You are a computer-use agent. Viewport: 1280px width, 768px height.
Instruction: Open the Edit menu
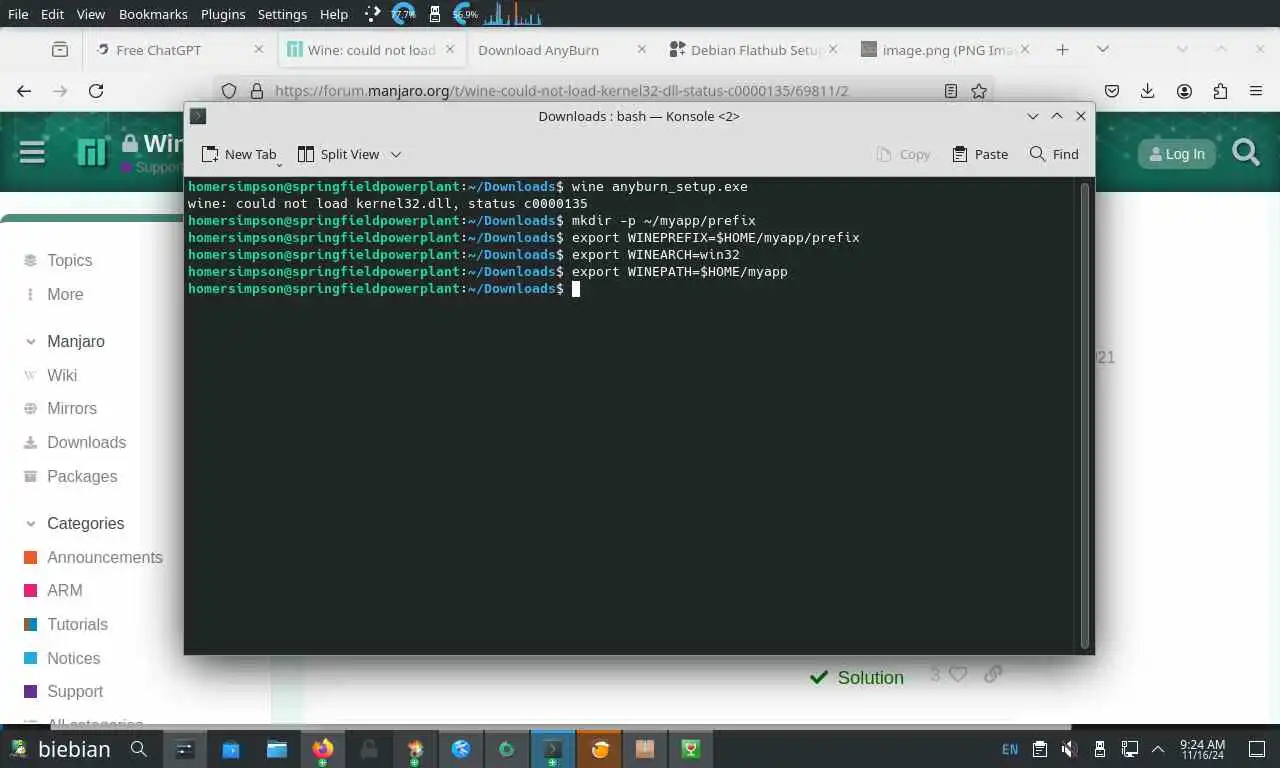coord(52,14)
